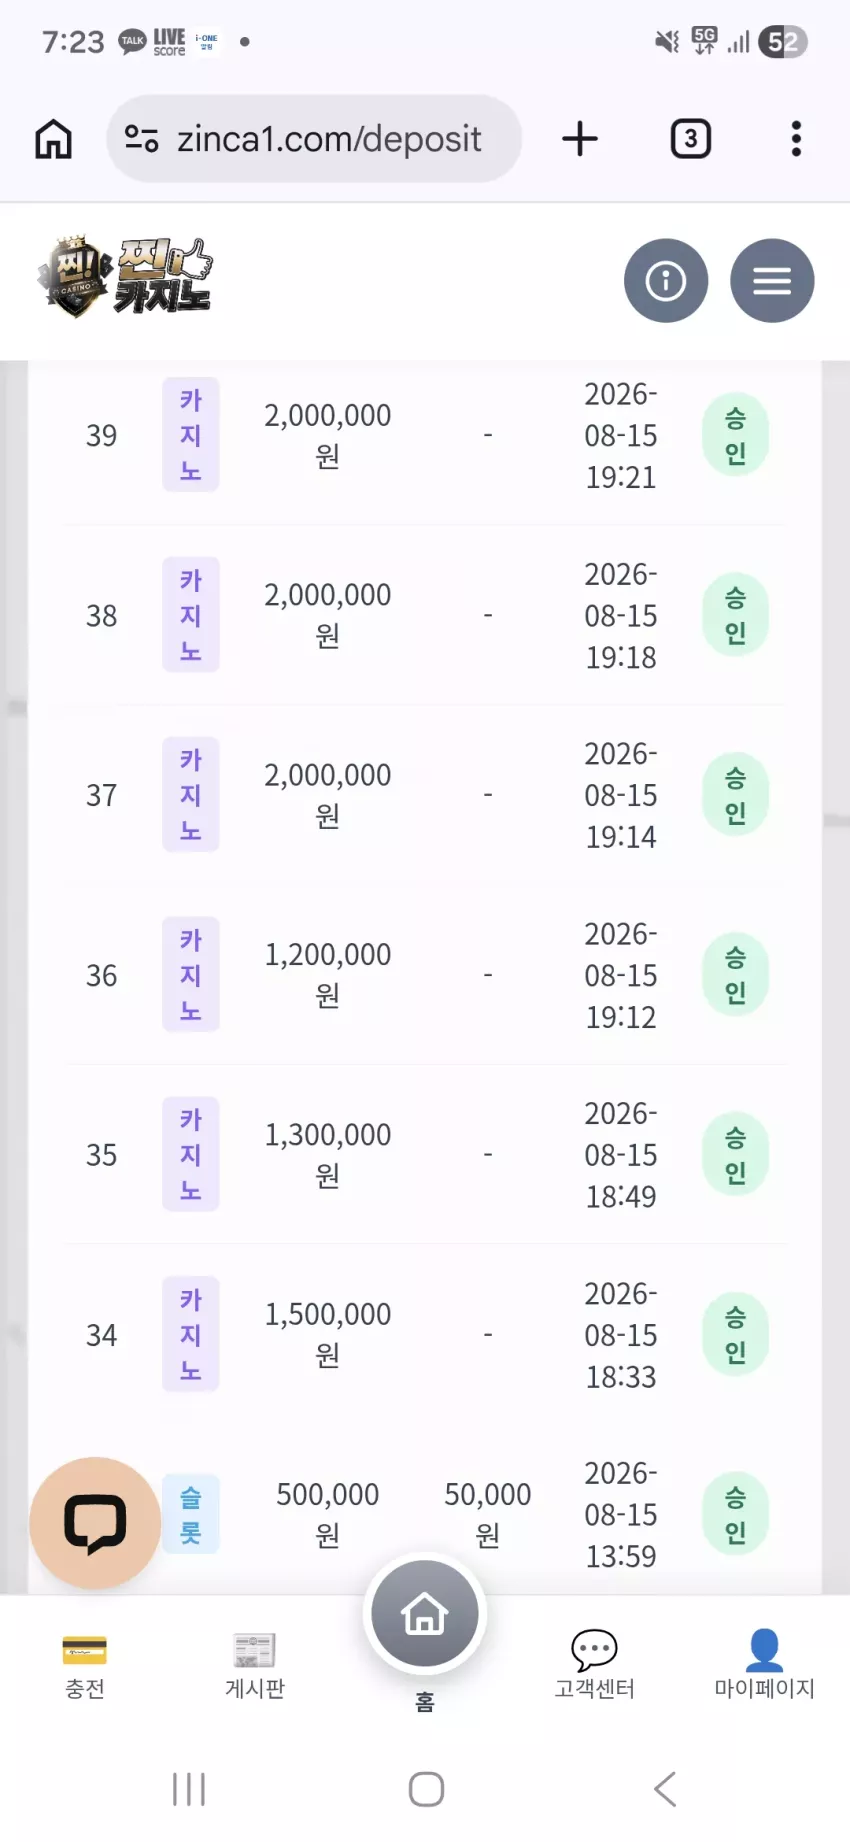Viewport: 850px width, 1842px height.
Task: Tap the center 홈 button
Action: point(425,1614)
